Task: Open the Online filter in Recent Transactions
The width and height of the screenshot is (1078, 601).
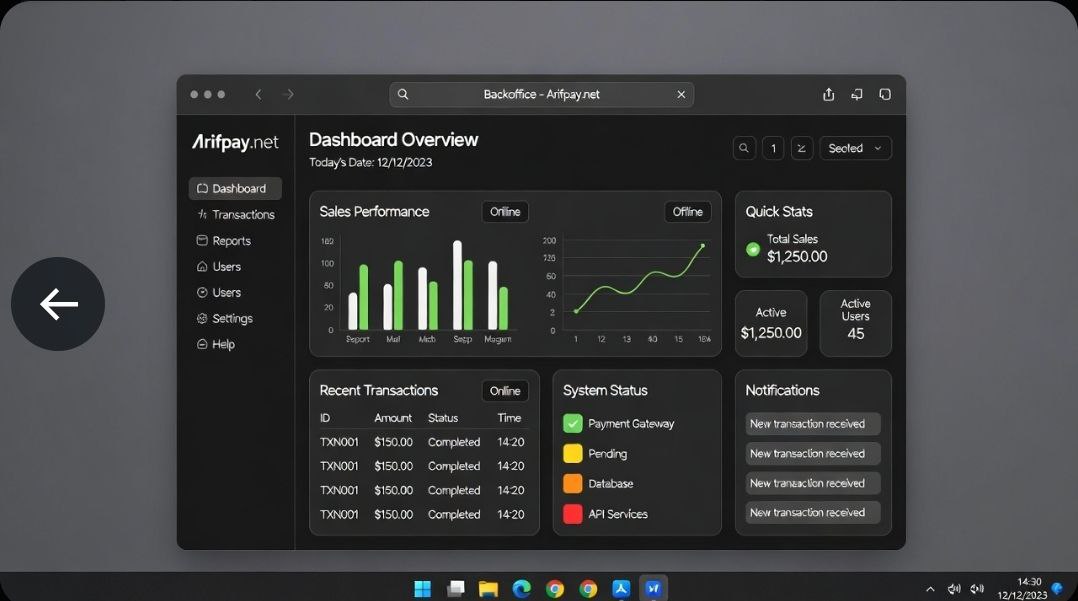Action: click(x=505, y=390)
